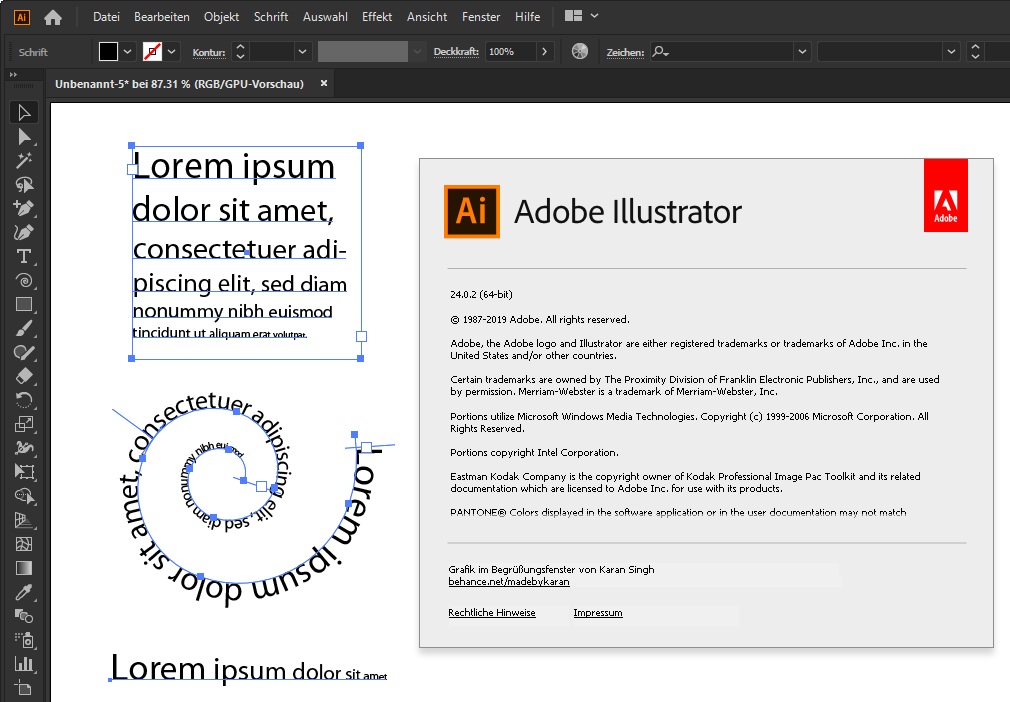Image resolution: width=1010 pixels, height=702 pixels.
Task: Open the variable width profile dropdown
Action: (417, 52)
